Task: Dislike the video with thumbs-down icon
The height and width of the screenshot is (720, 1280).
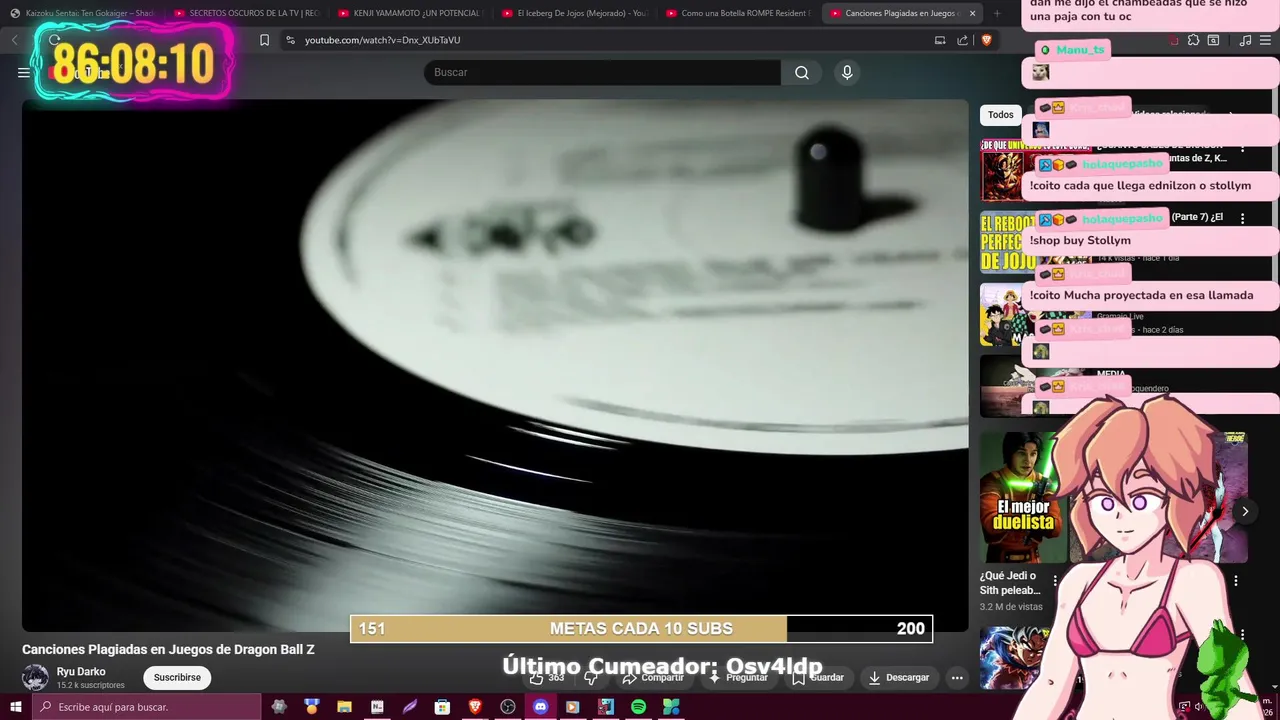Action: pos(591,677)
